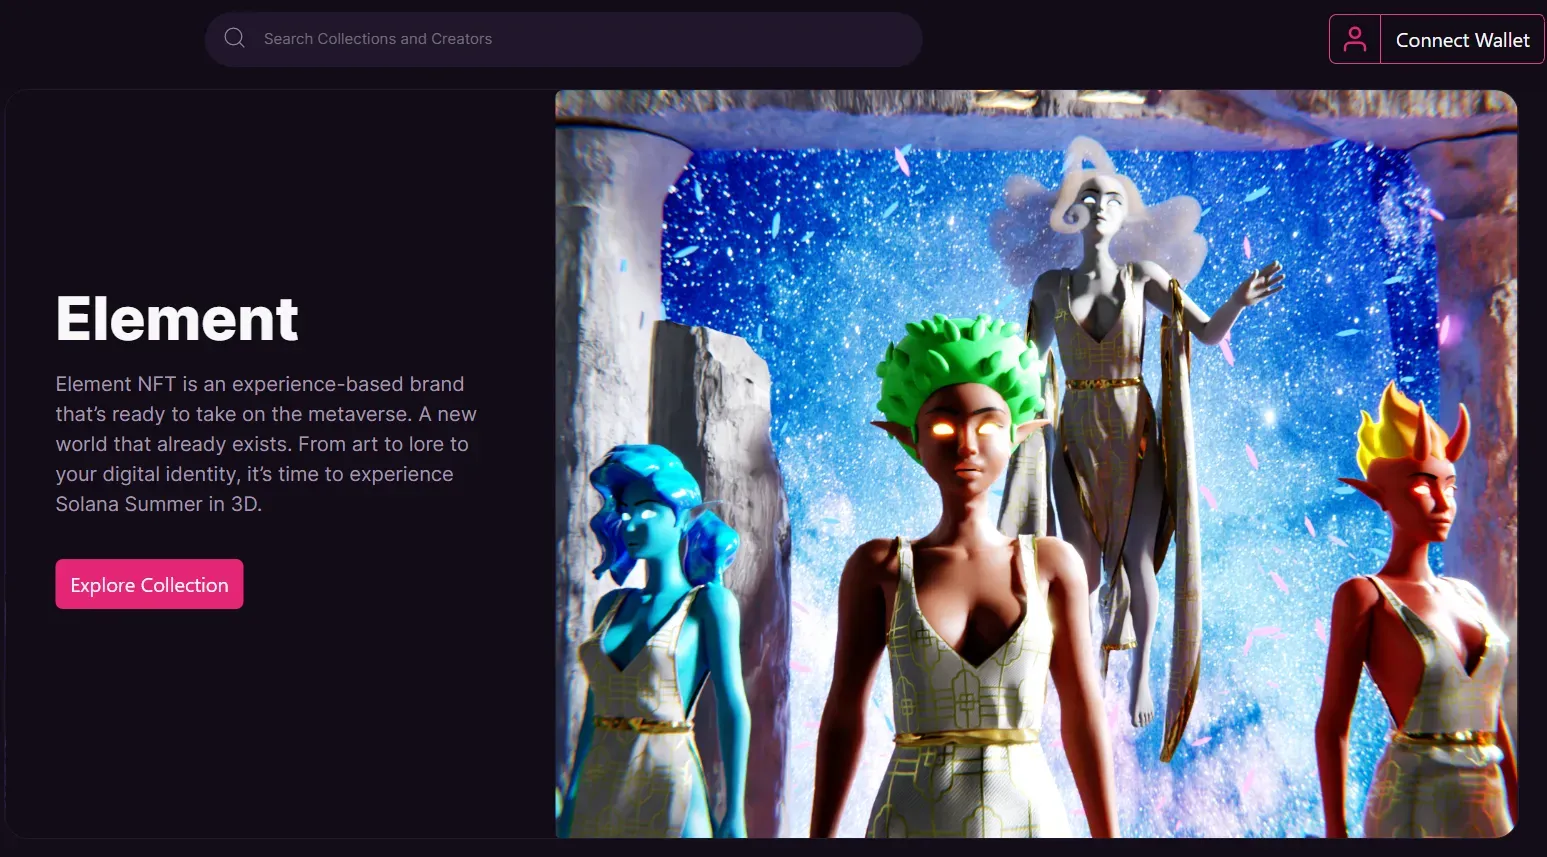Click the magnifying glass search icon
Screen dimensions: 1547x857
click(x=235, y=38)
